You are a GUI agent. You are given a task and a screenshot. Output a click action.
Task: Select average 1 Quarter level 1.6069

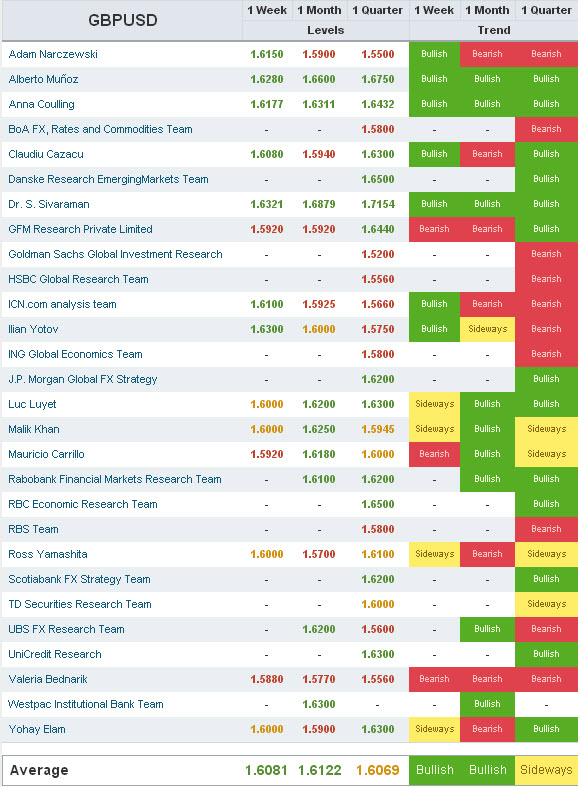coord(378,770)
